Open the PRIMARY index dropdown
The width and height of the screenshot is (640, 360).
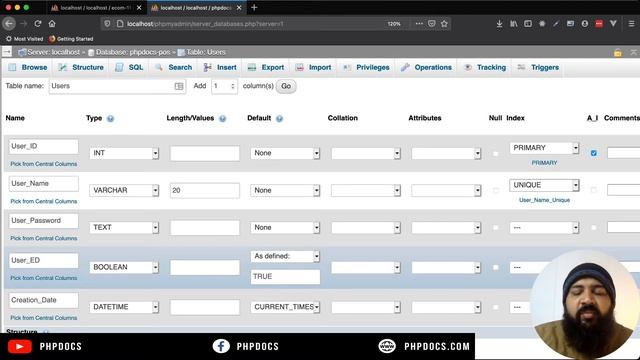(x=544, y=148)
